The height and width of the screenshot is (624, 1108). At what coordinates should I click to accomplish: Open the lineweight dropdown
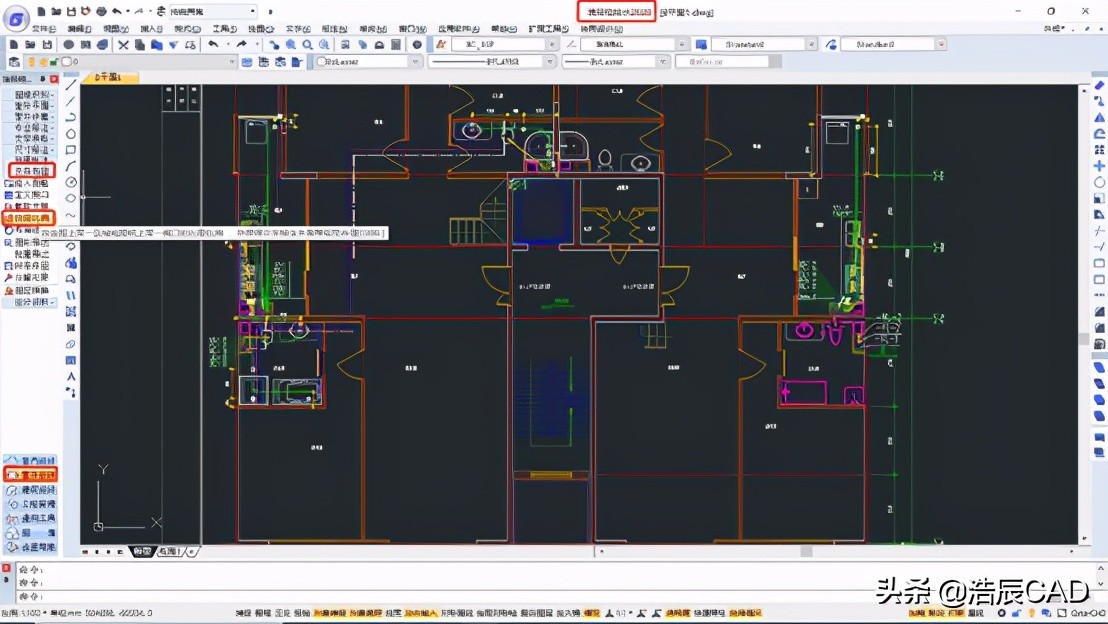tap(664, 62)
